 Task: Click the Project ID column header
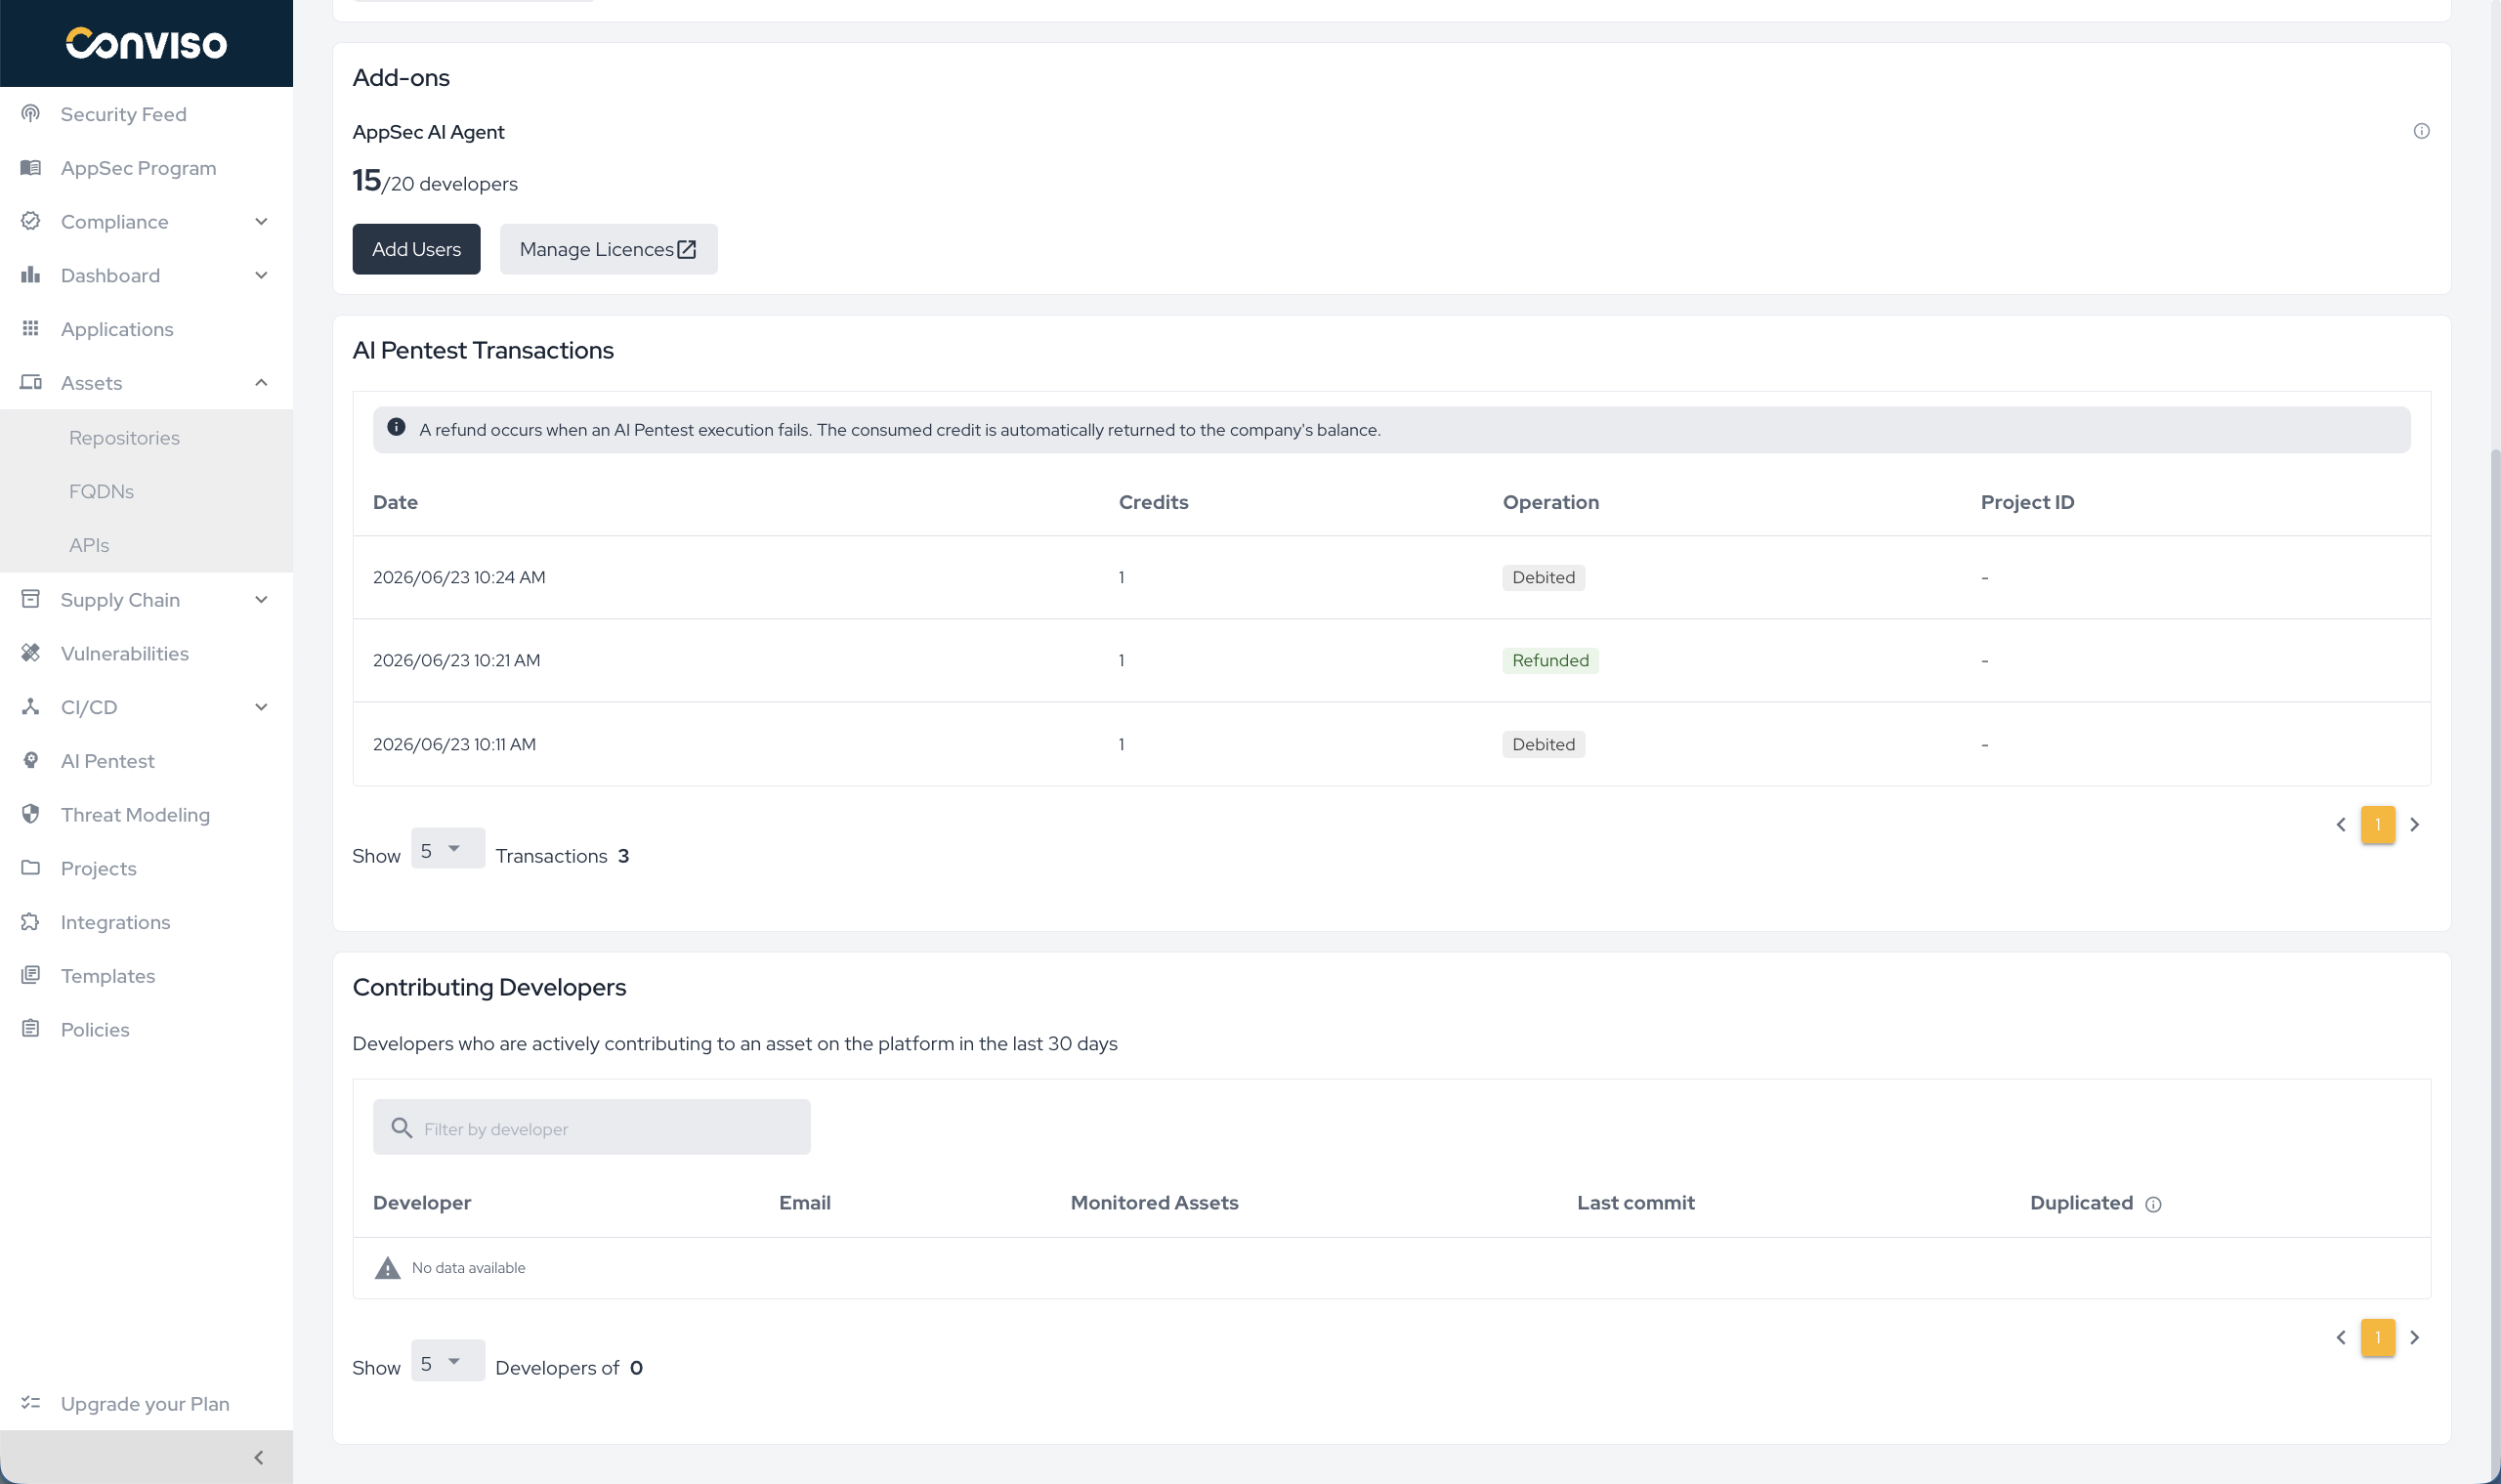pyautogui.click(x=2027, y=502)
